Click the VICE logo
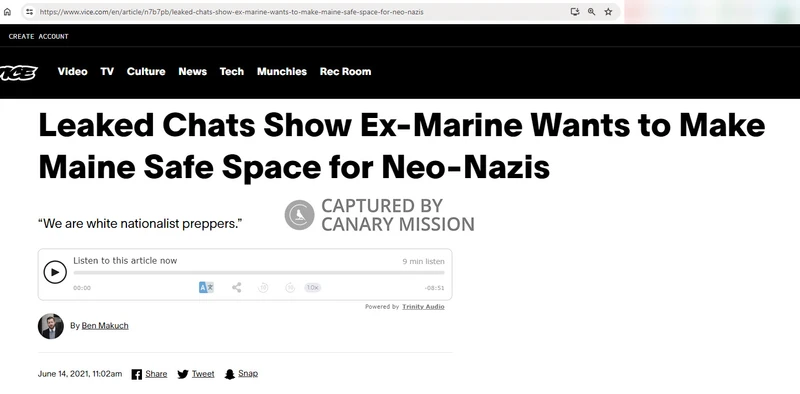 (x=18, y=72)
